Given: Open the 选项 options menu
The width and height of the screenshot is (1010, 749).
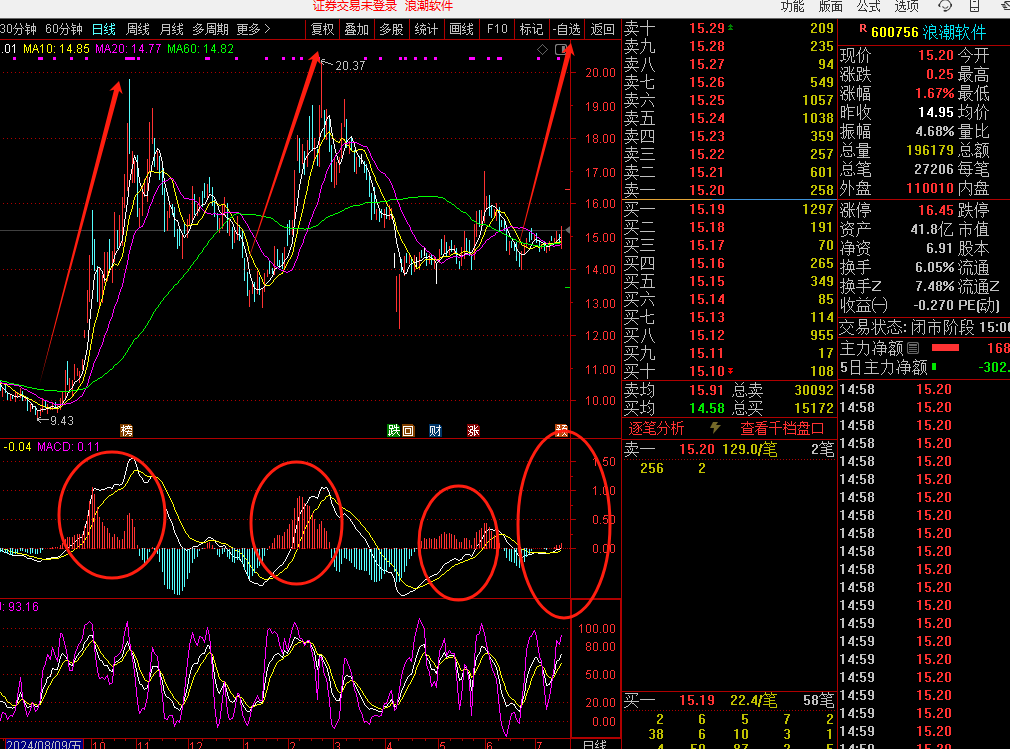Looking at the screenshot, I should 906,6.
